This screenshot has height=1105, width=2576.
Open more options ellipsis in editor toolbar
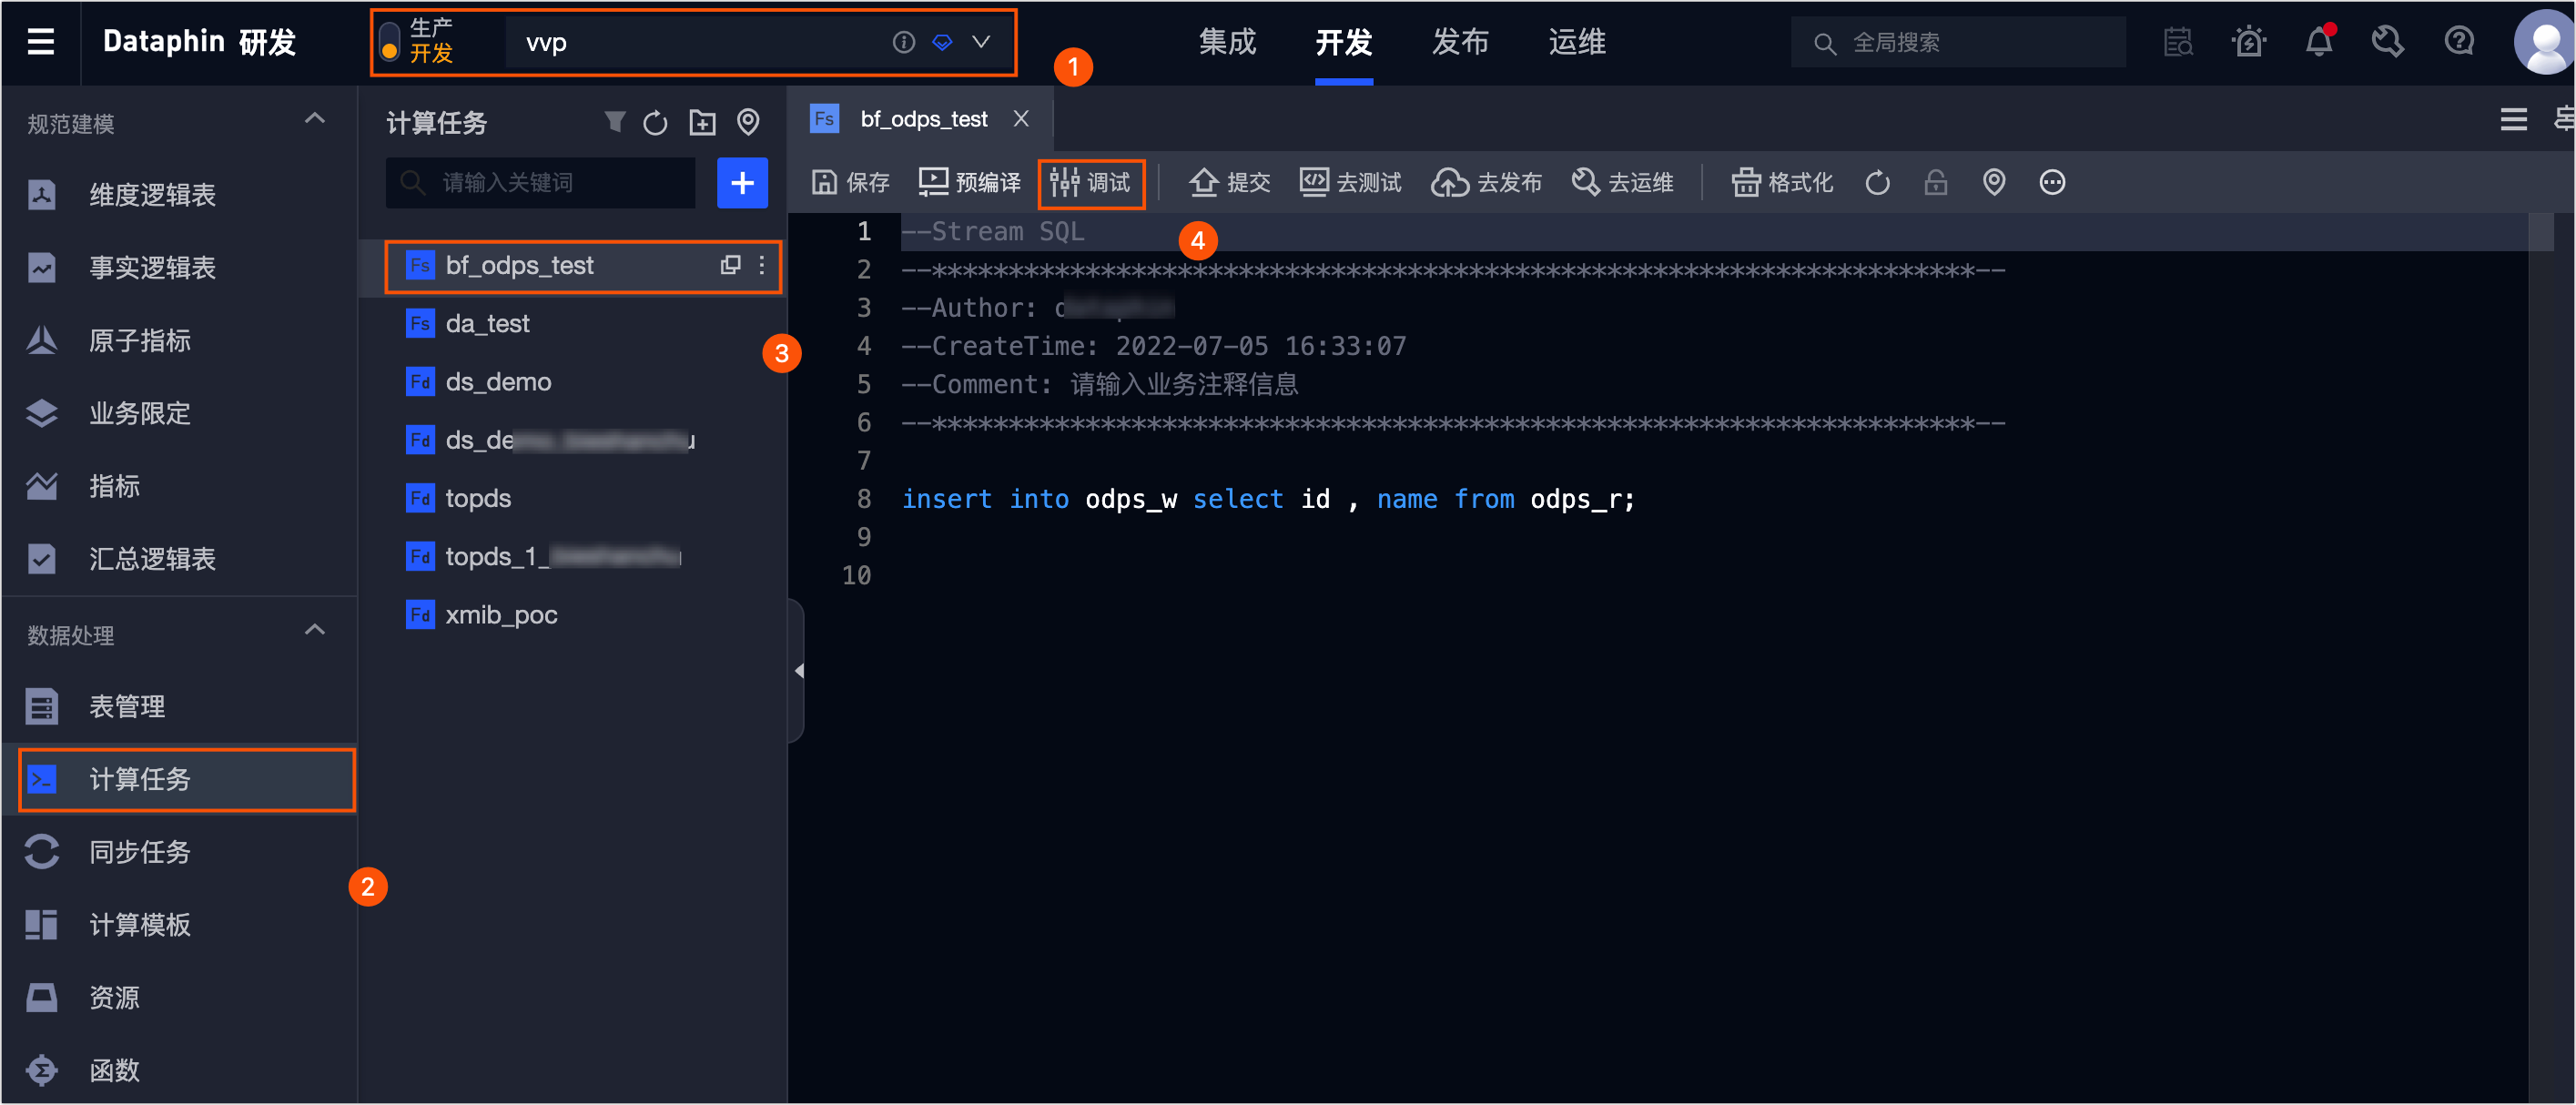[2052, 182]
